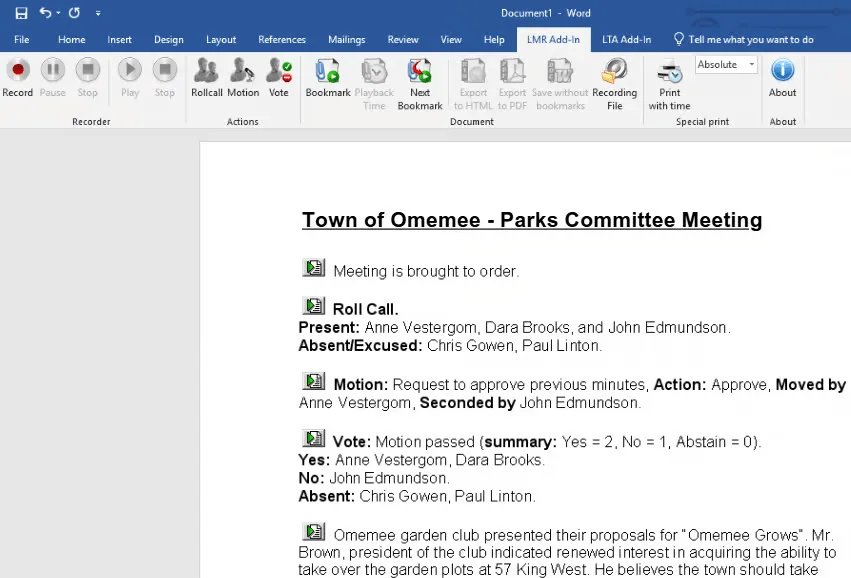
Task: Redo action in quick access toolbar
Action: tap(74, 12)
